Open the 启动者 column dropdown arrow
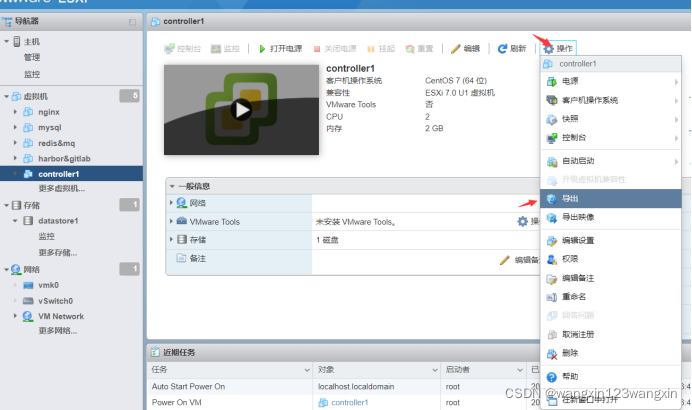Image resolution: width=692 pixels, height=410 pixels. pos(520,370)
